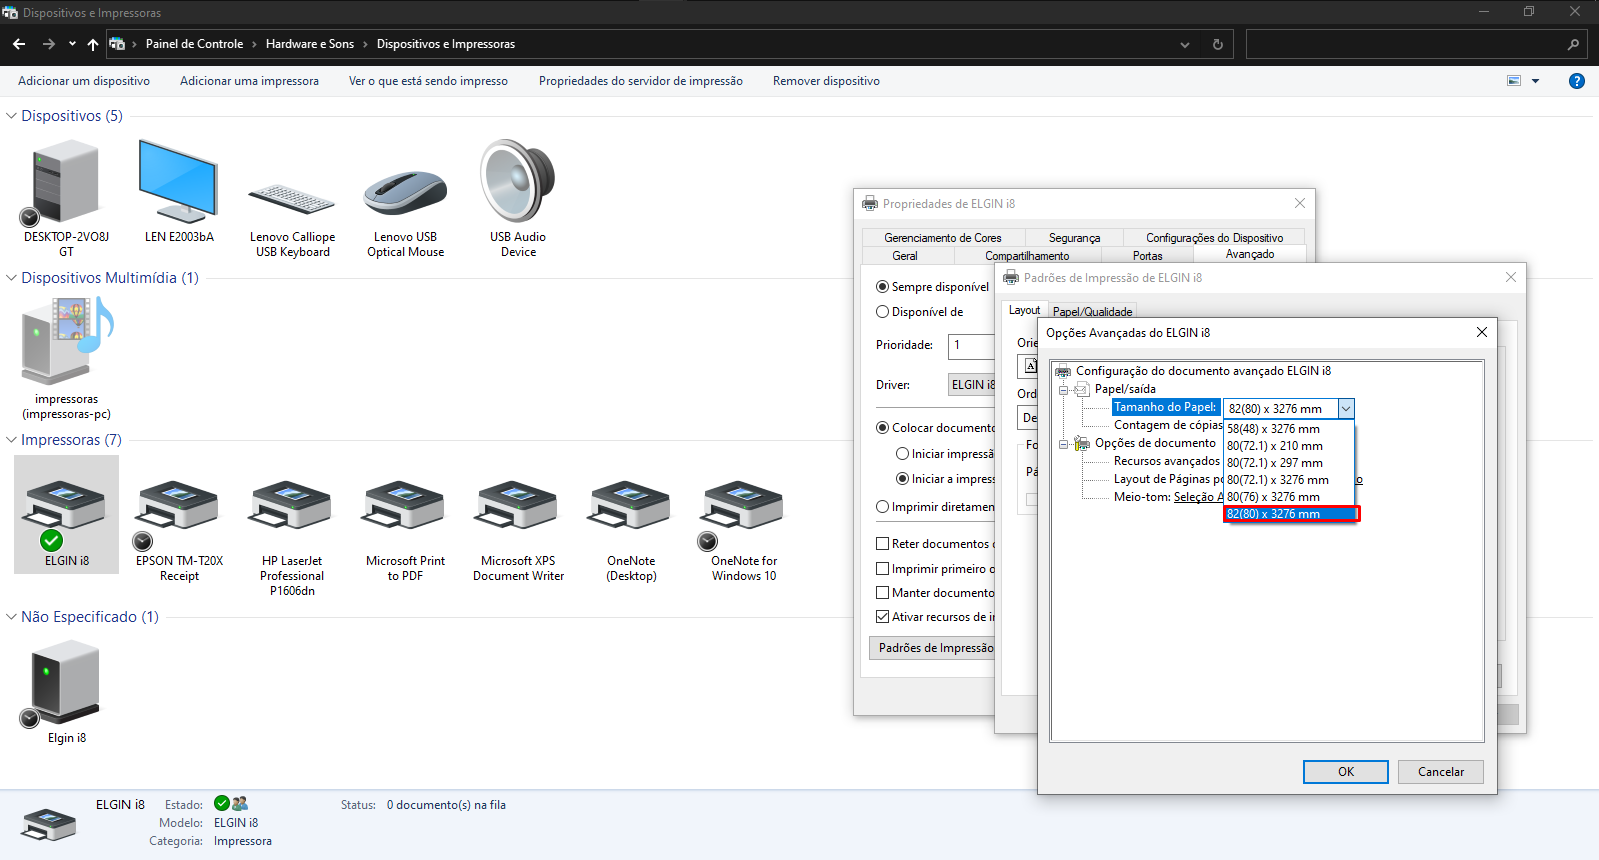Image resolution: width=1599 pixels, height=860 pixels.
Task: Collapse the Impressoras (7) group
Action: [12, 440]
